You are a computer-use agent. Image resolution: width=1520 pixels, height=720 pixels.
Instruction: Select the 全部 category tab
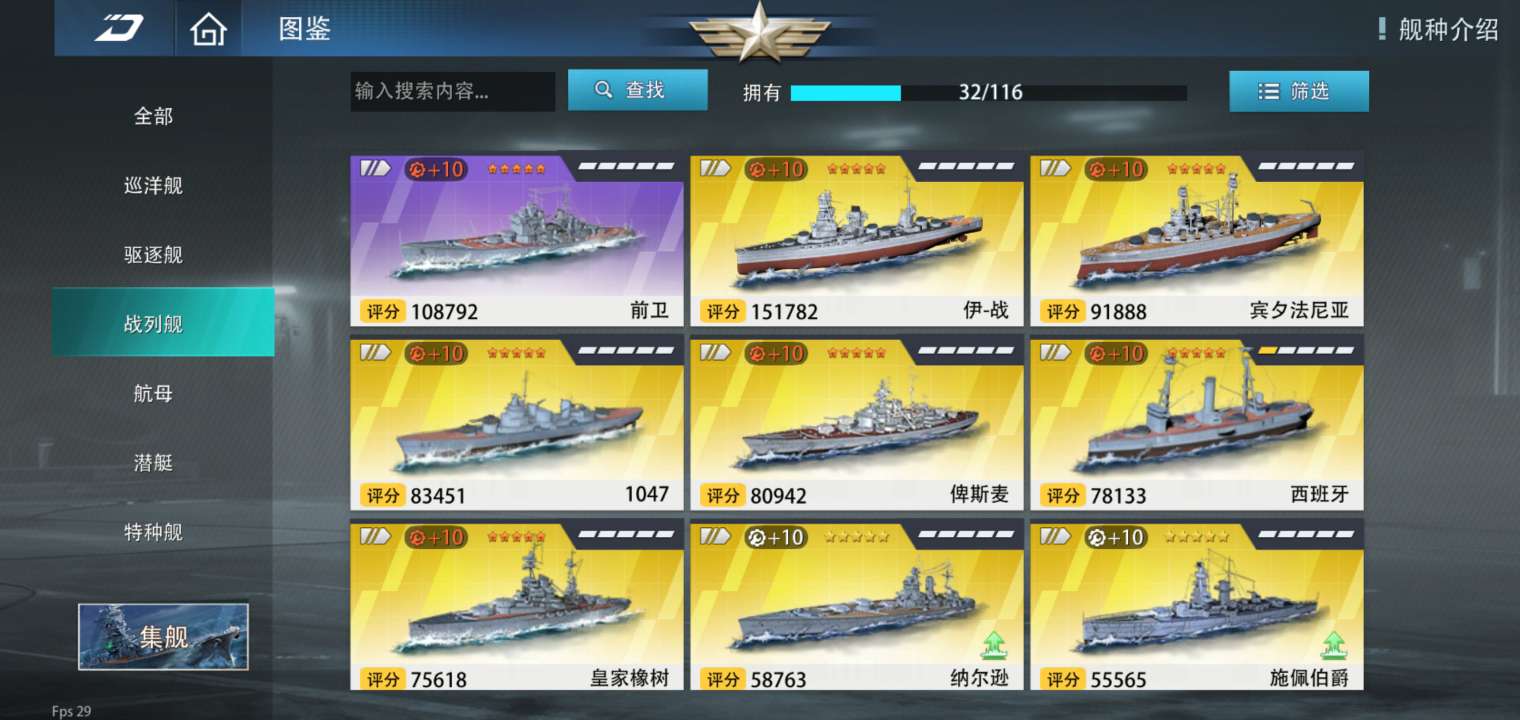[153, 116]
